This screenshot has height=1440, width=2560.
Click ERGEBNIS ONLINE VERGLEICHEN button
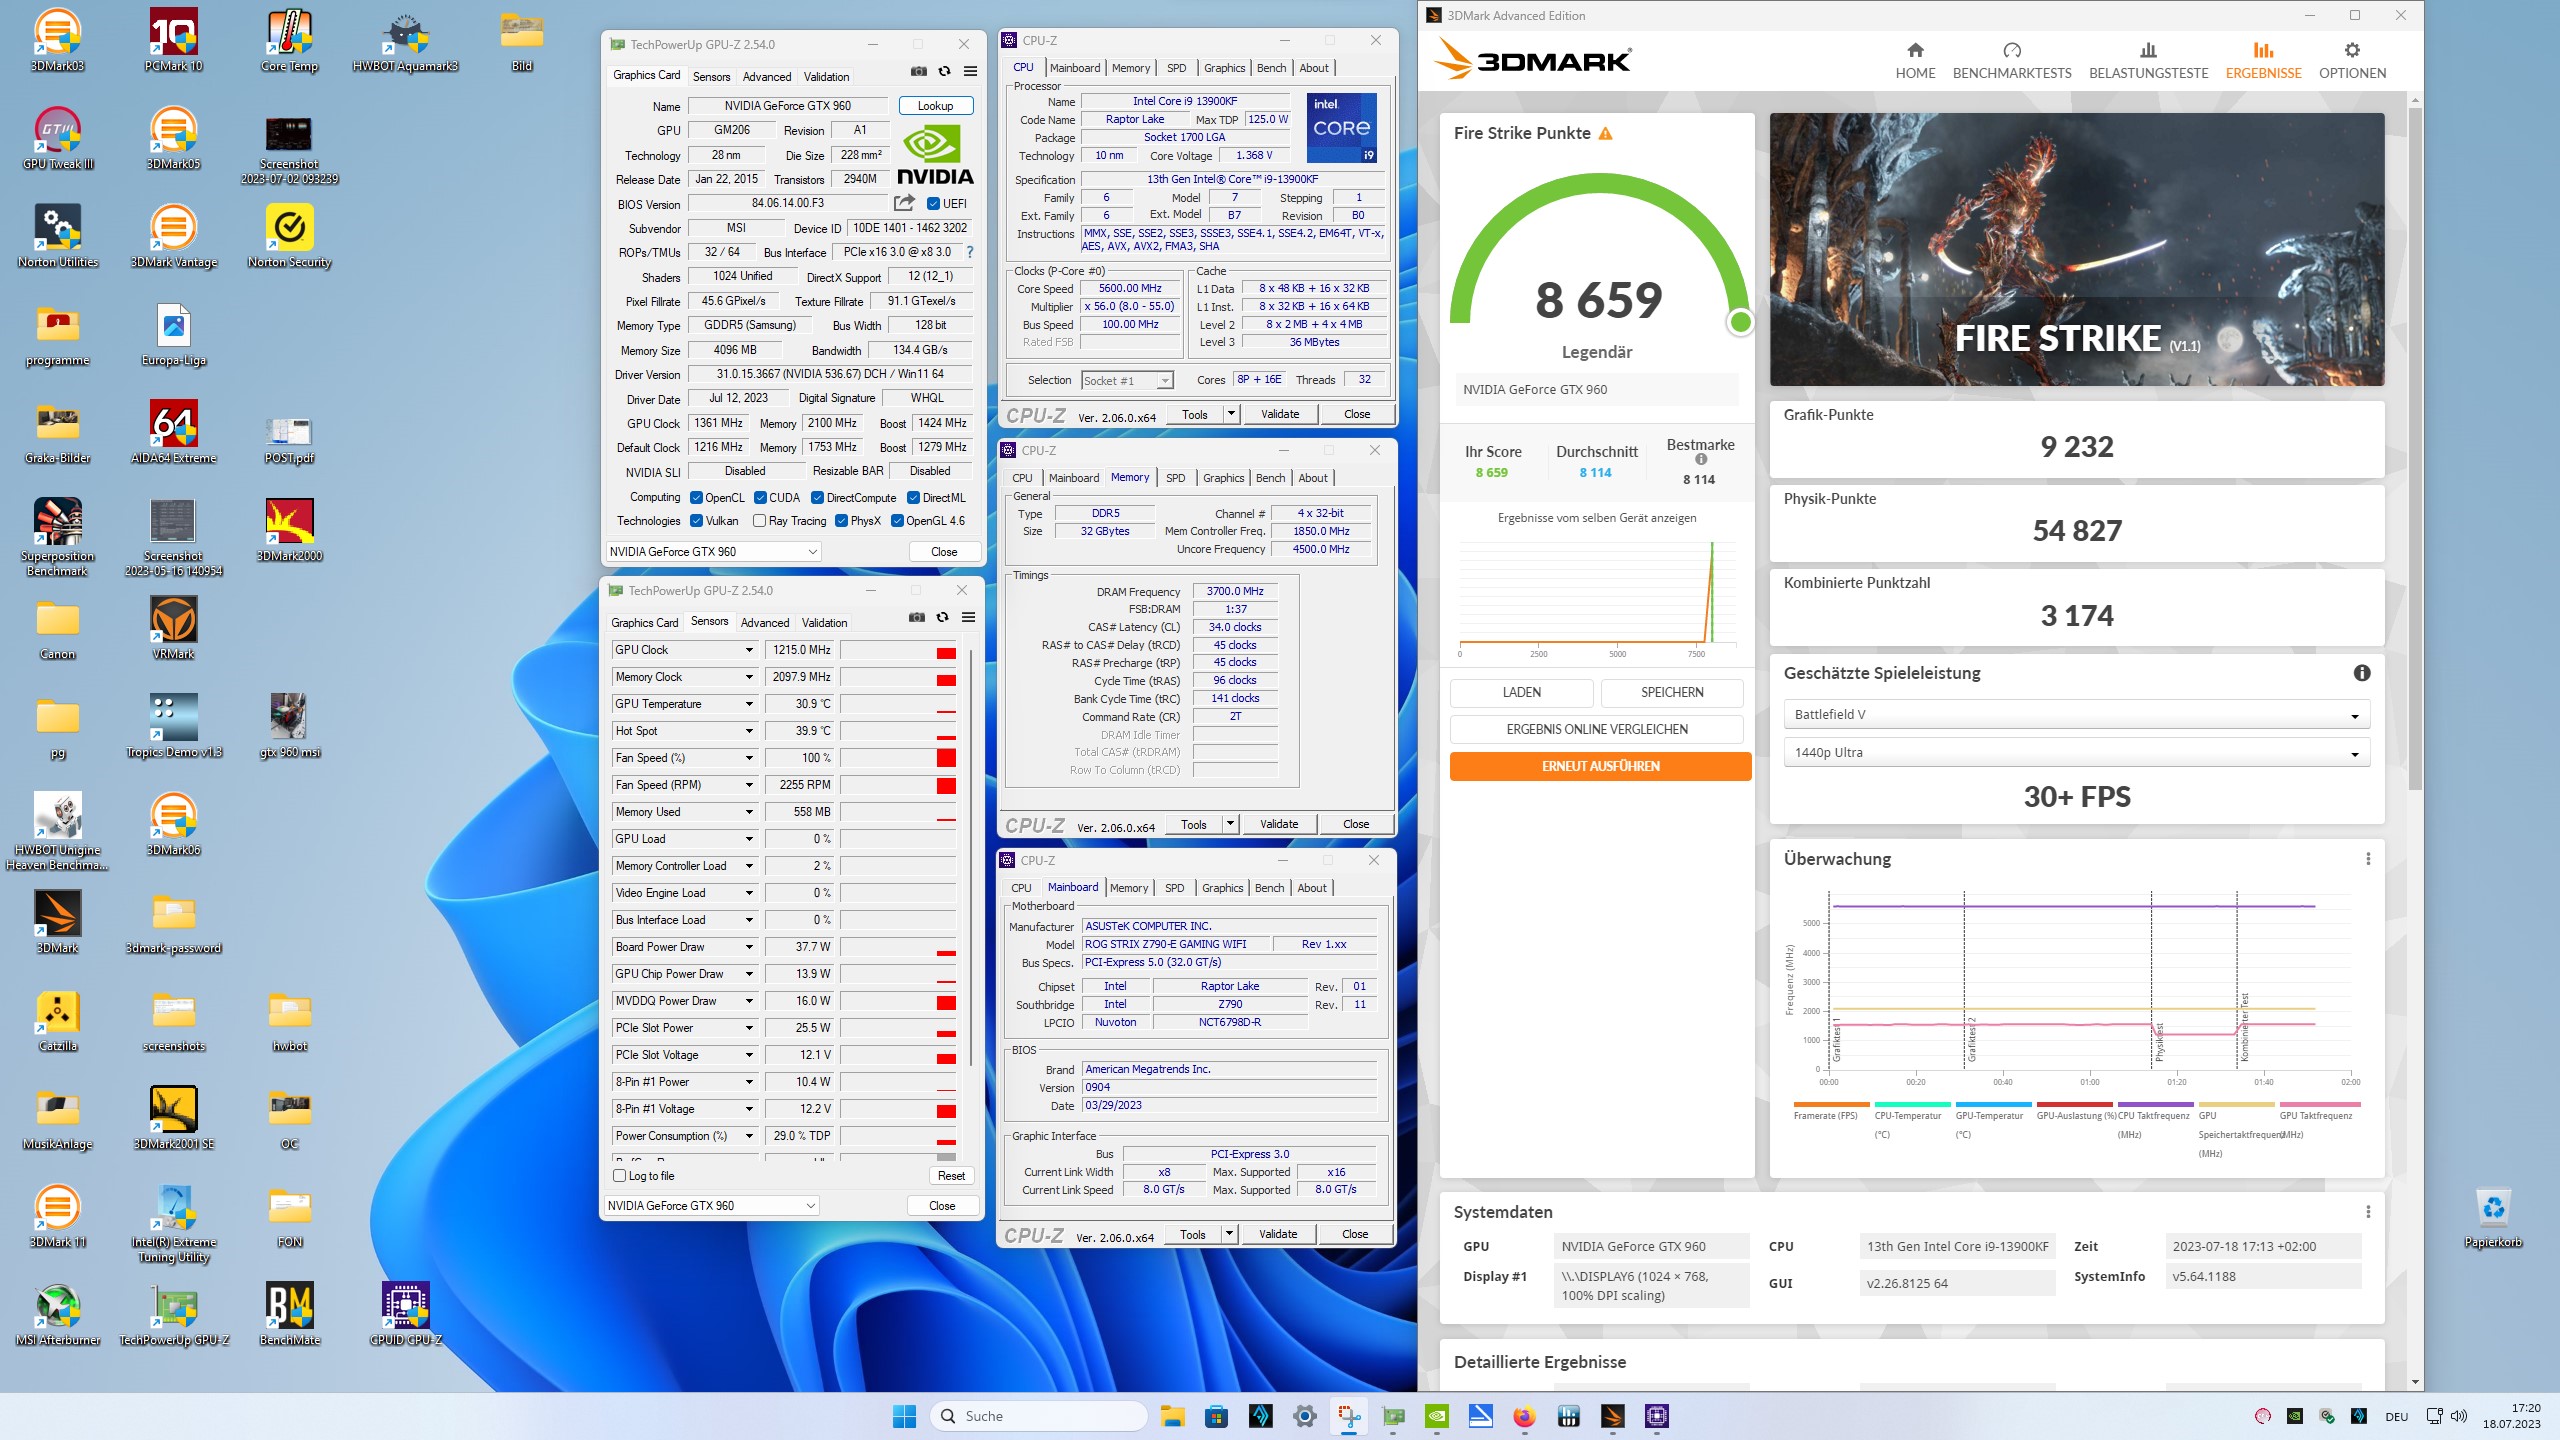tap(1597, 730)
